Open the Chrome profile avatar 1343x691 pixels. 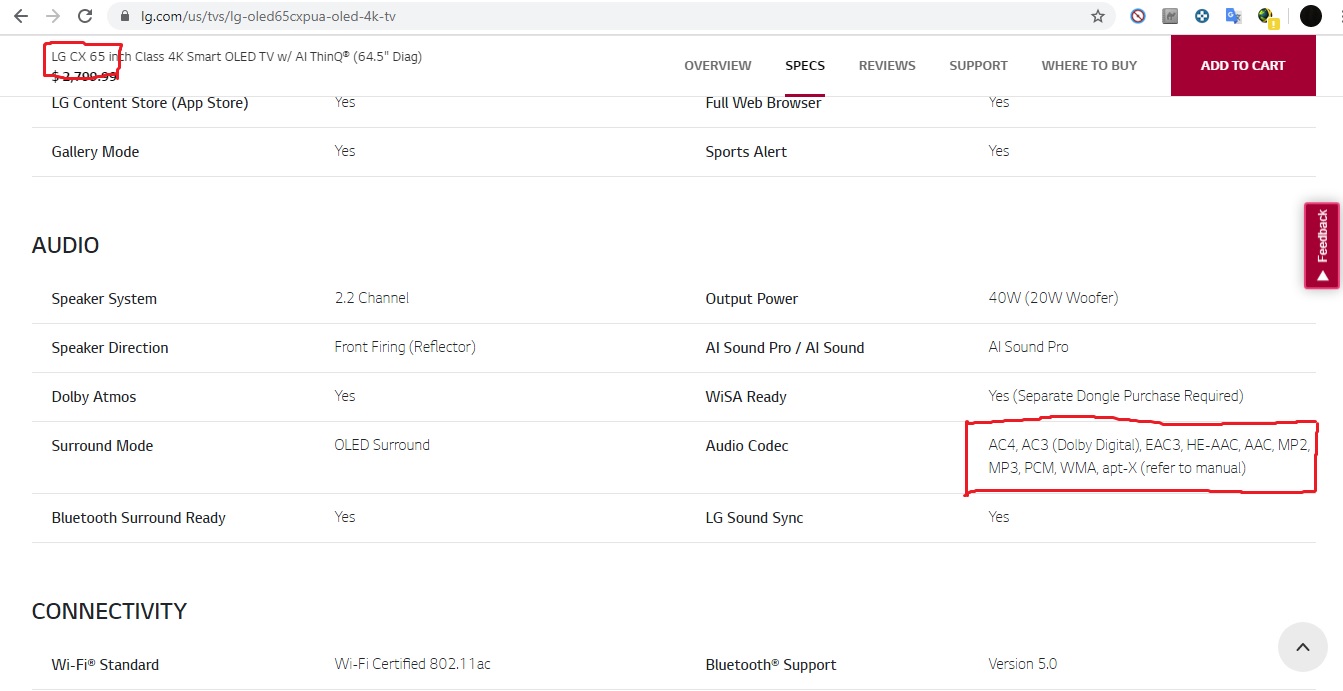coord(1310,16)
